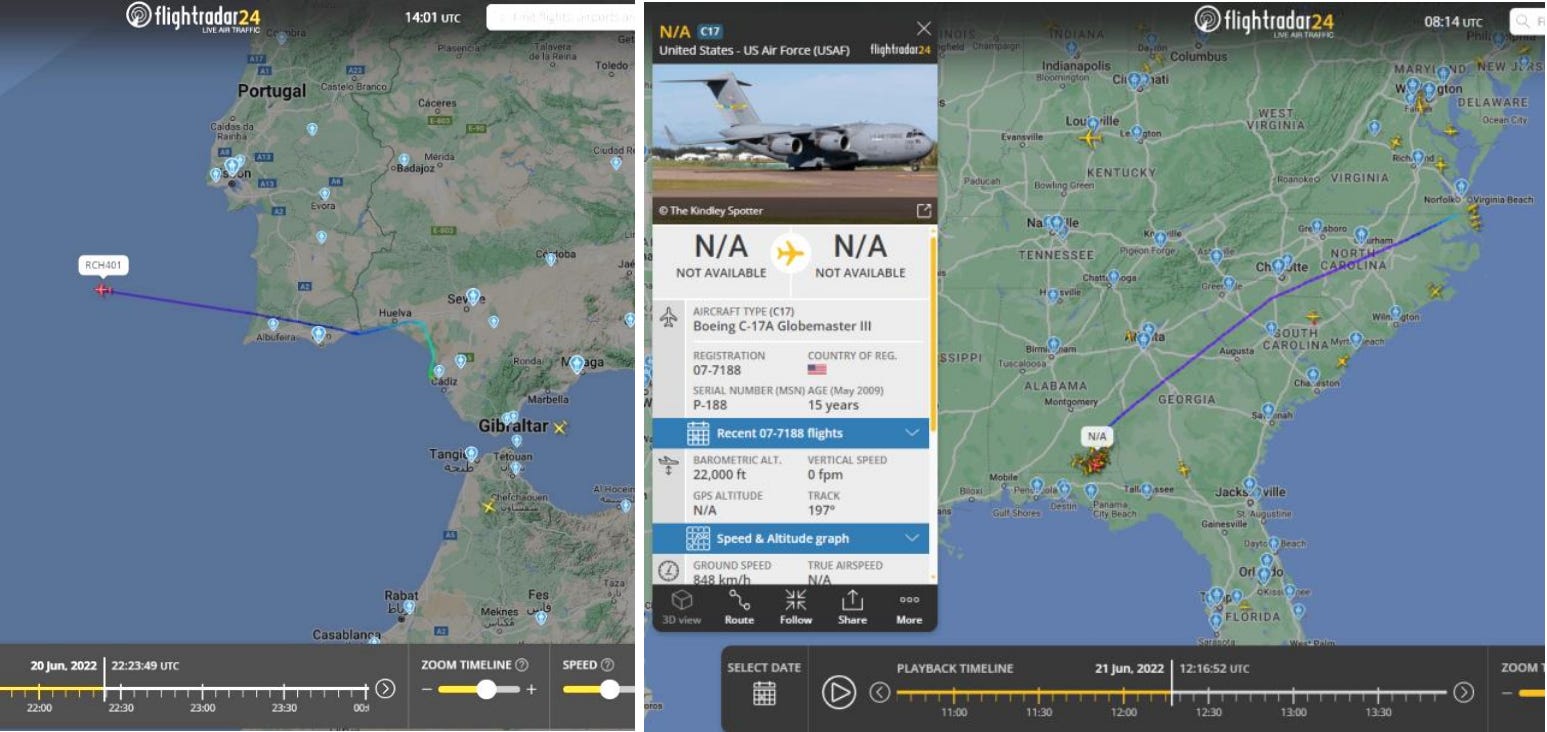Image resolution: width=1547 pixels, height=732 pixels.
Task: Click the plus to zoom timeline in
Action: [531, 689]
